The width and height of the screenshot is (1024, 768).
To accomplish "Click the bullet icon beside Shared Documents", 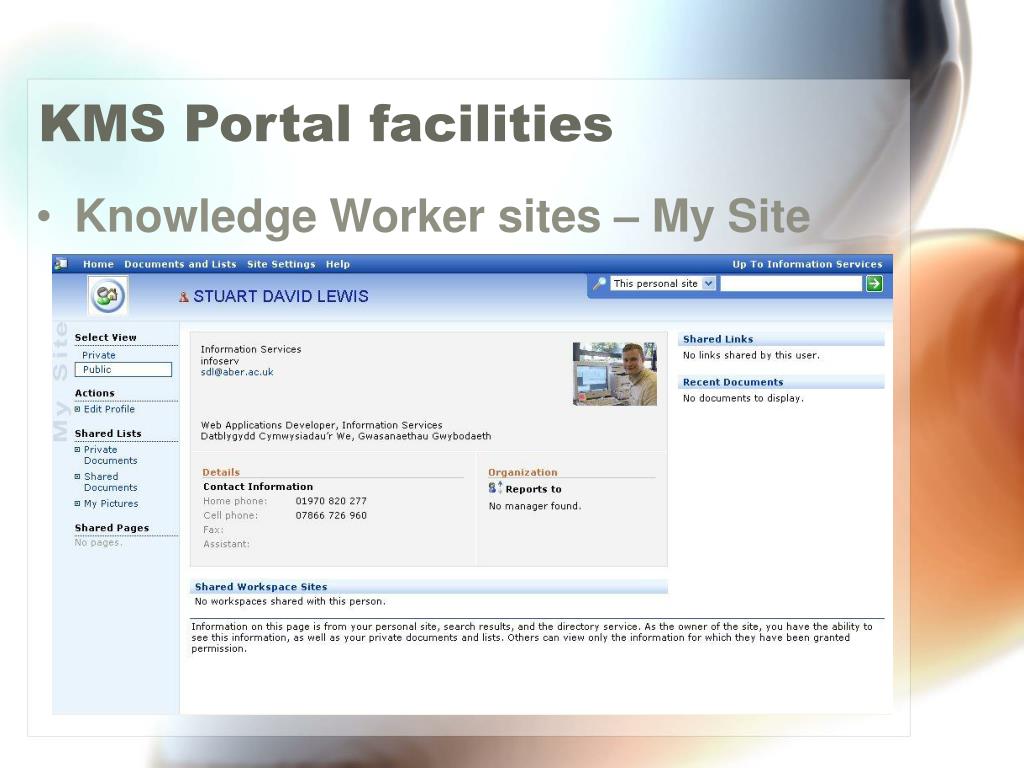I will (78, 477).
